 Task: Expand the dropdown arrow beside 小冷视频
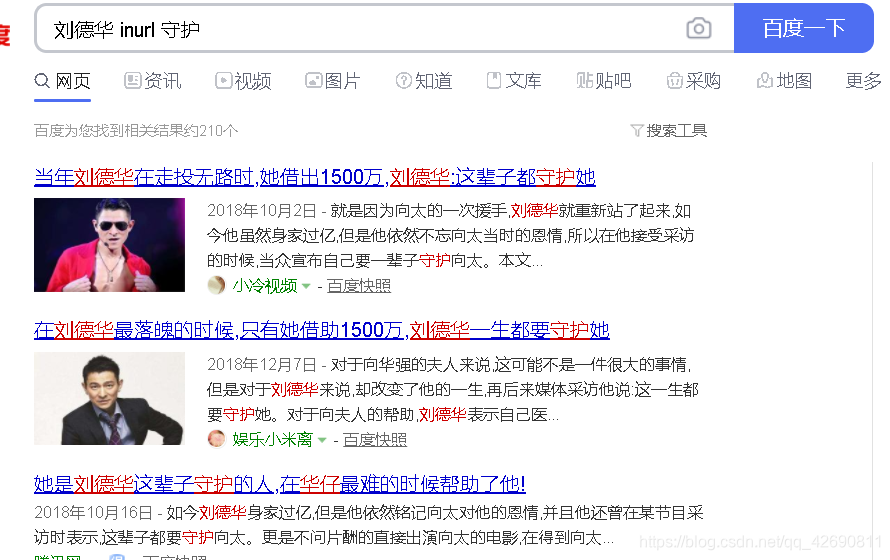pyautogui.click(x=306, y=286)
